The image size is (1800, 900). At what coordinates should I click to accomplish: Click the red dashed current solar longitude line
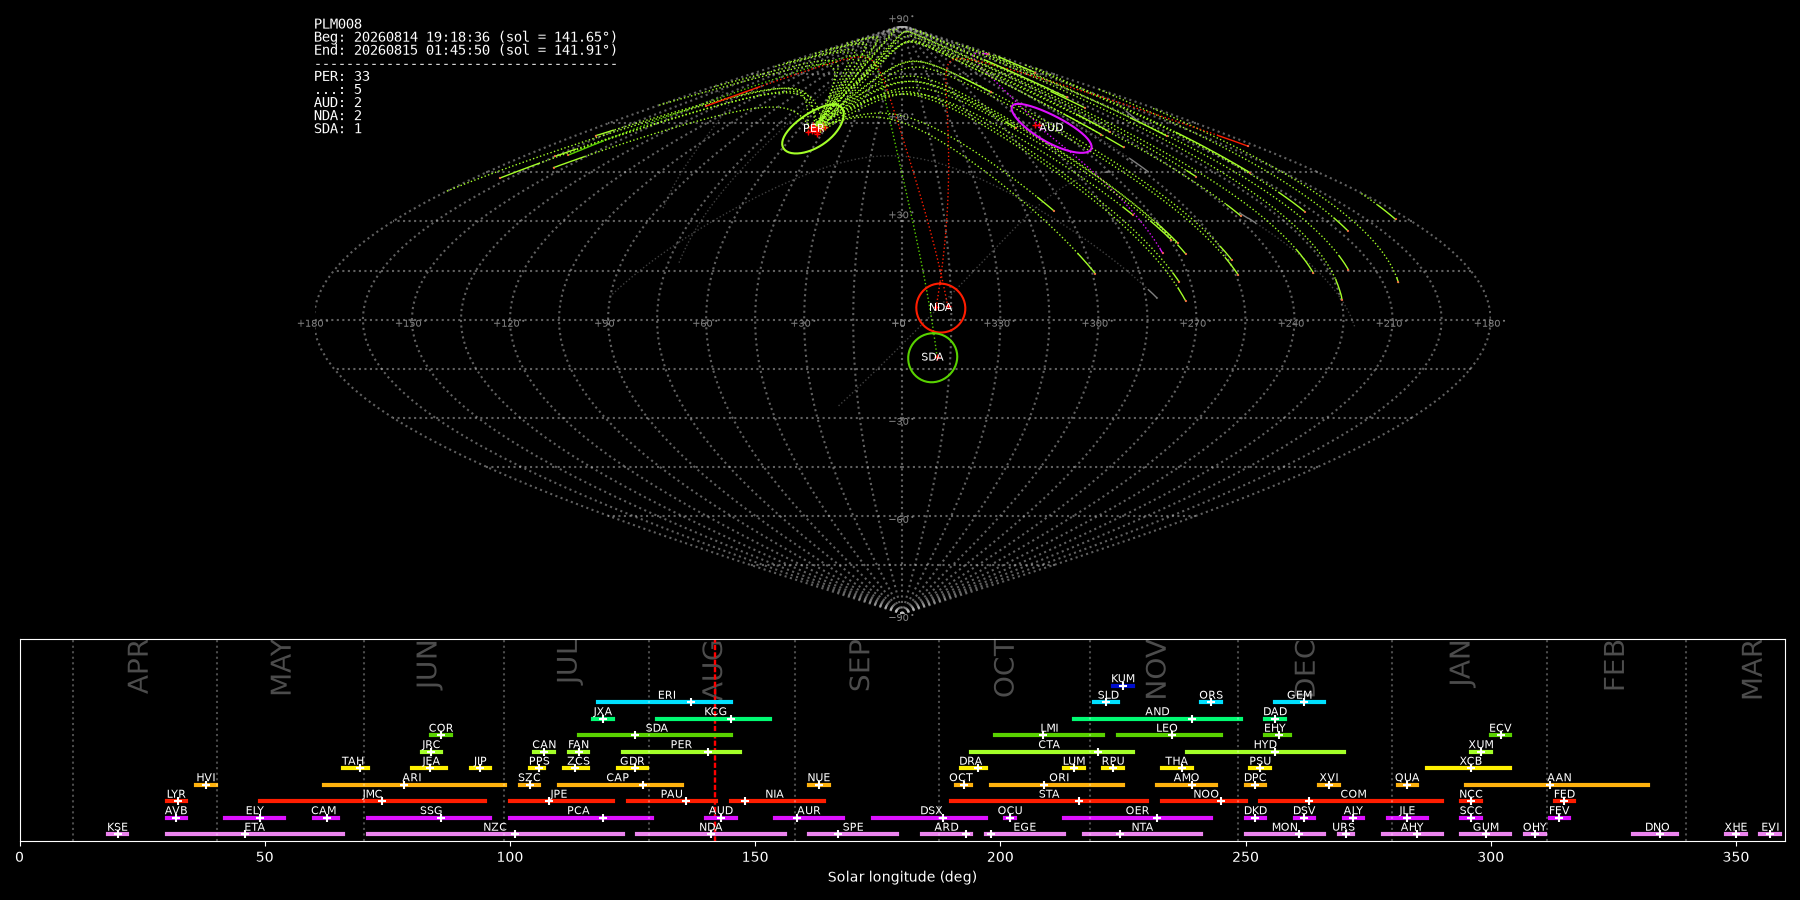[715, 740]
